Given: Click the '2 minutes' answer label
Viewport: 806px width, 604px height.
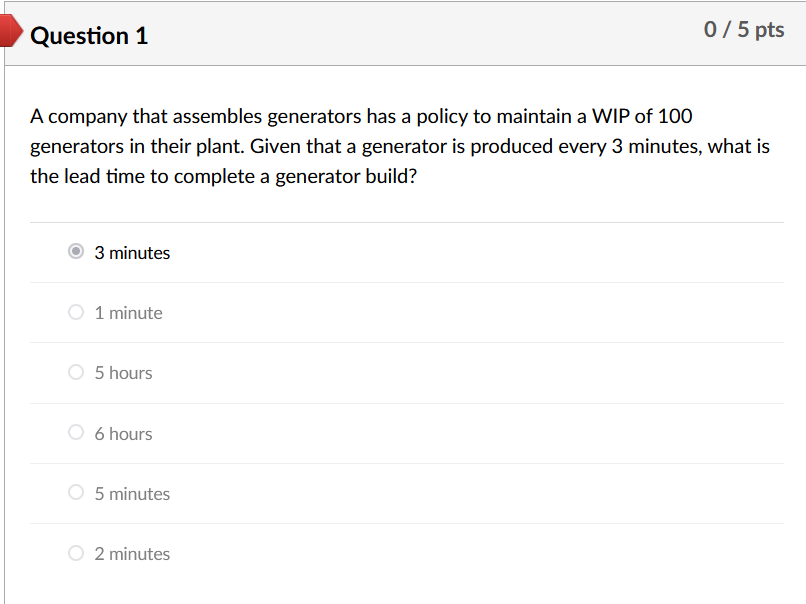Looking at the screenshot, I should 132,553.
